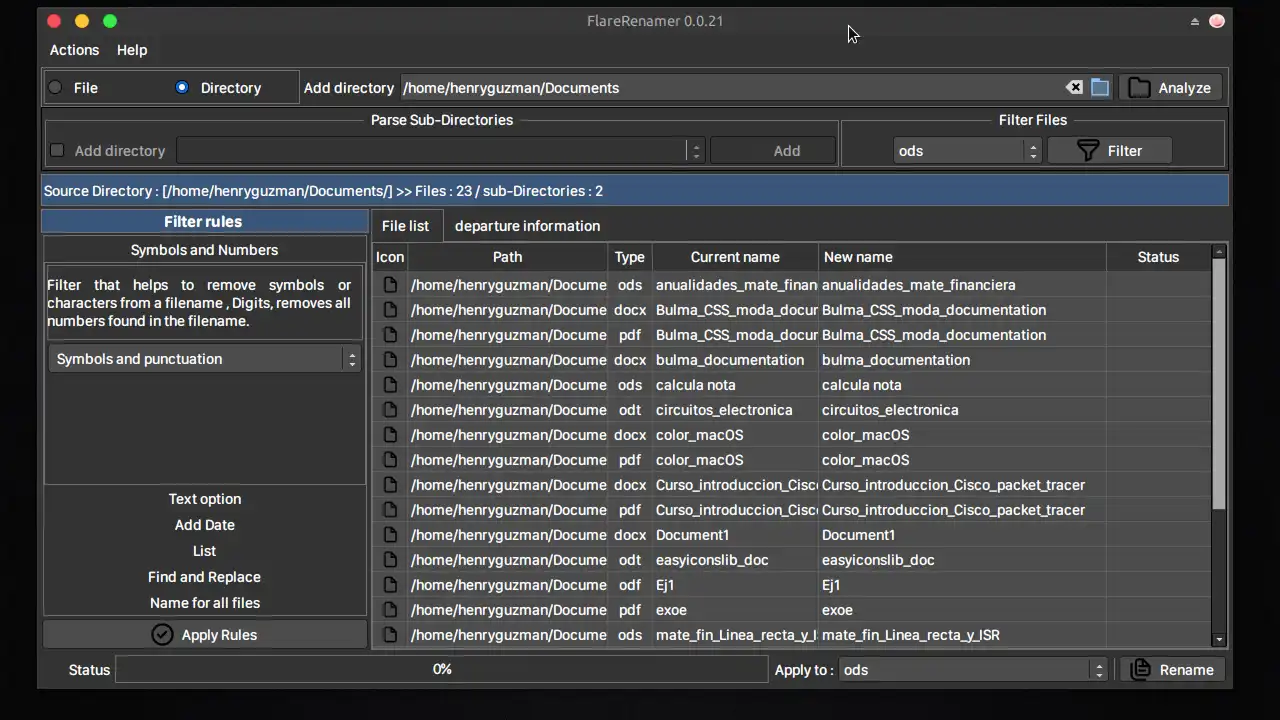The height and width of the screenshot is (720, 1280).
Task: Click the clear directory path icon
Action: 1074,88
